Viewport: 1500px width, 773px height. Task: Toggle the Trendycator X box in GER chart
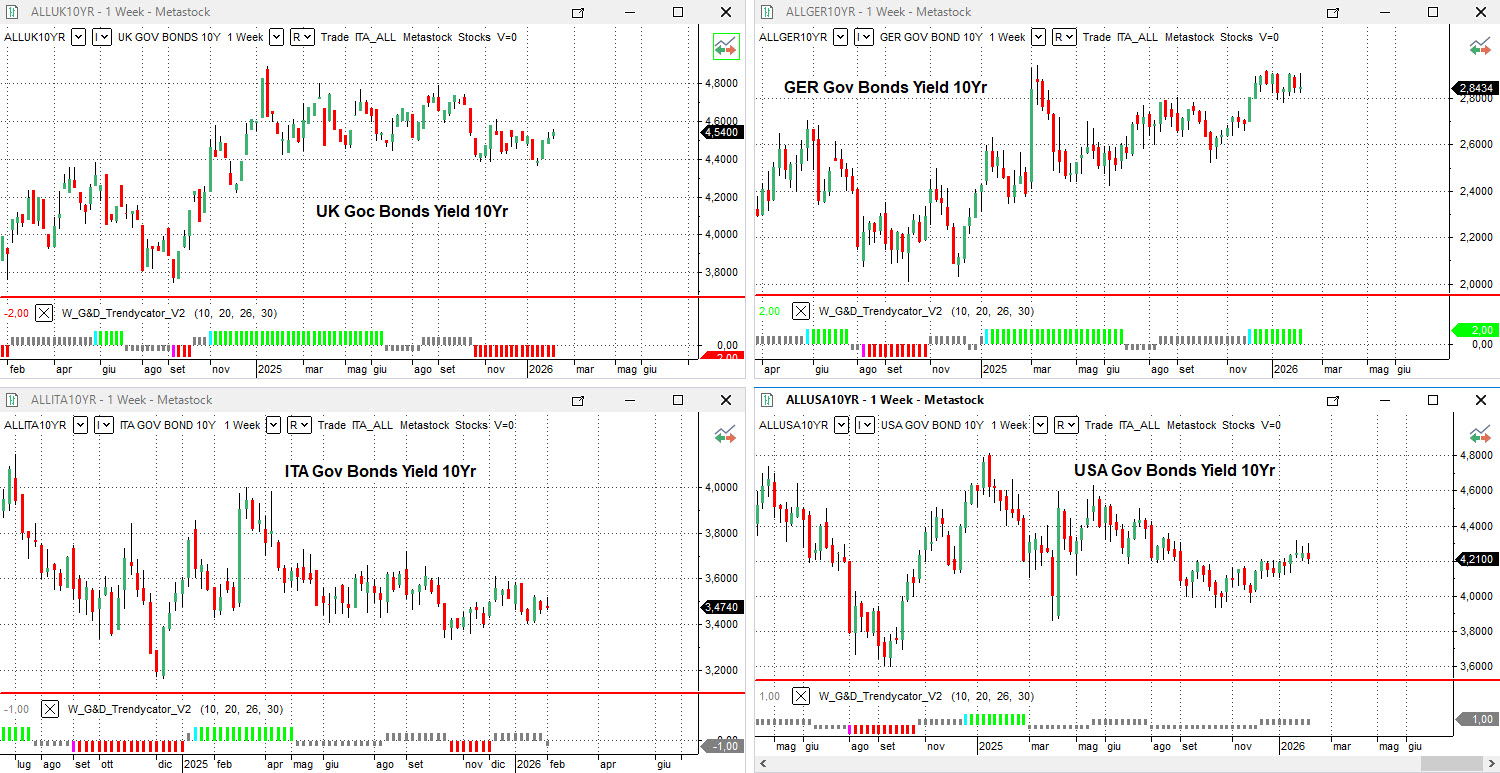click(x=801, y=311)
